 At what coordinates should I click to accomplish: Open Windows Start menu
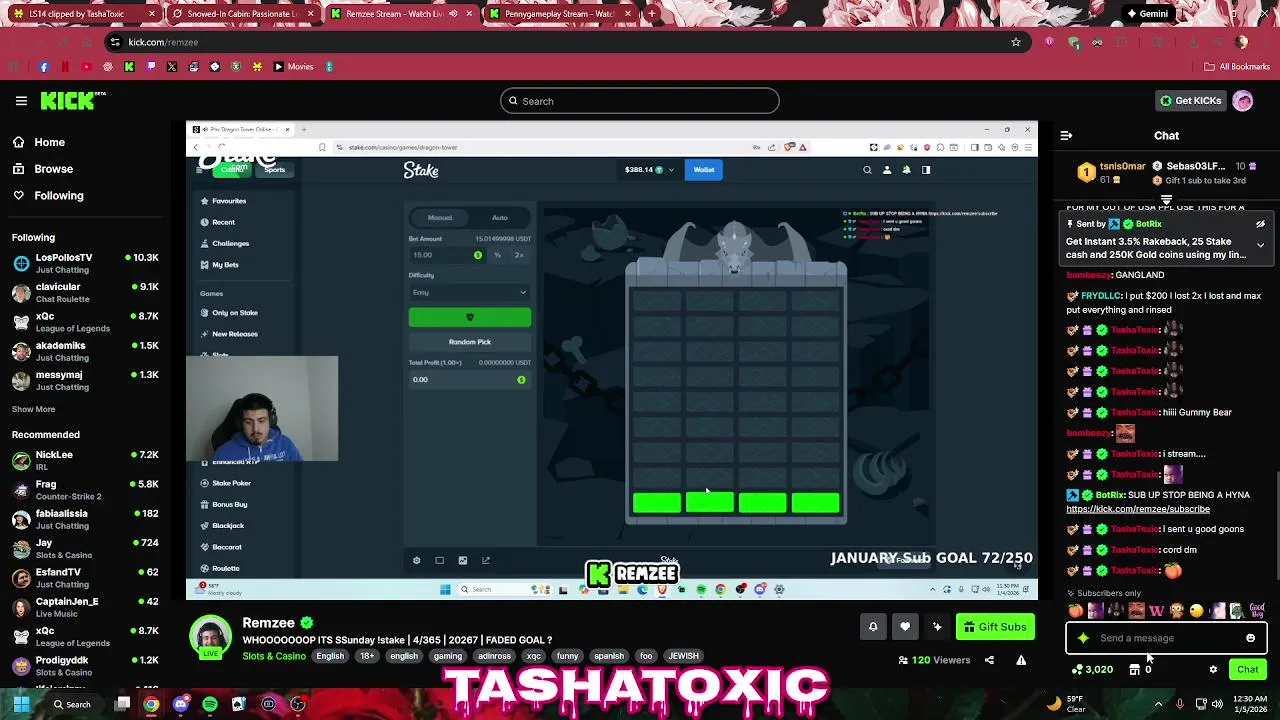tap(21, 704)
